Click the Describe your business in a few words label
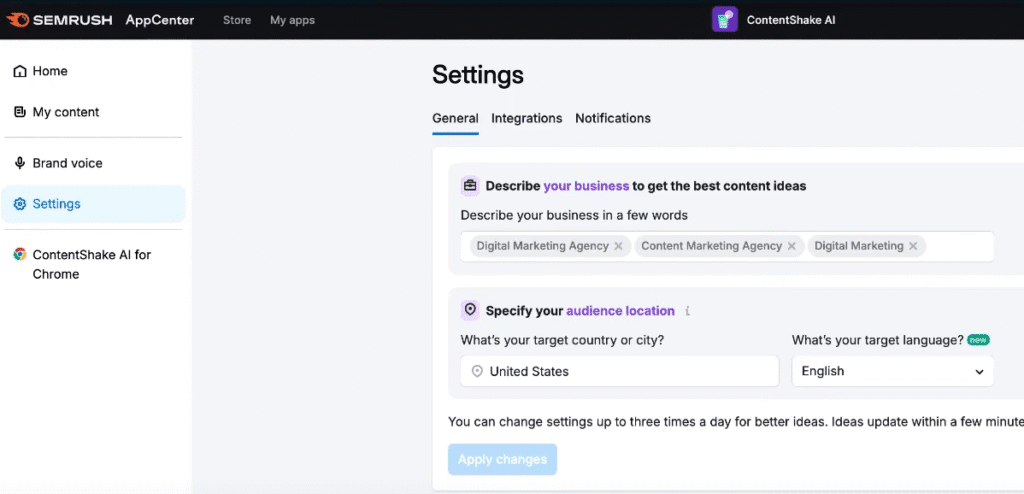 (x=574, y=215)
